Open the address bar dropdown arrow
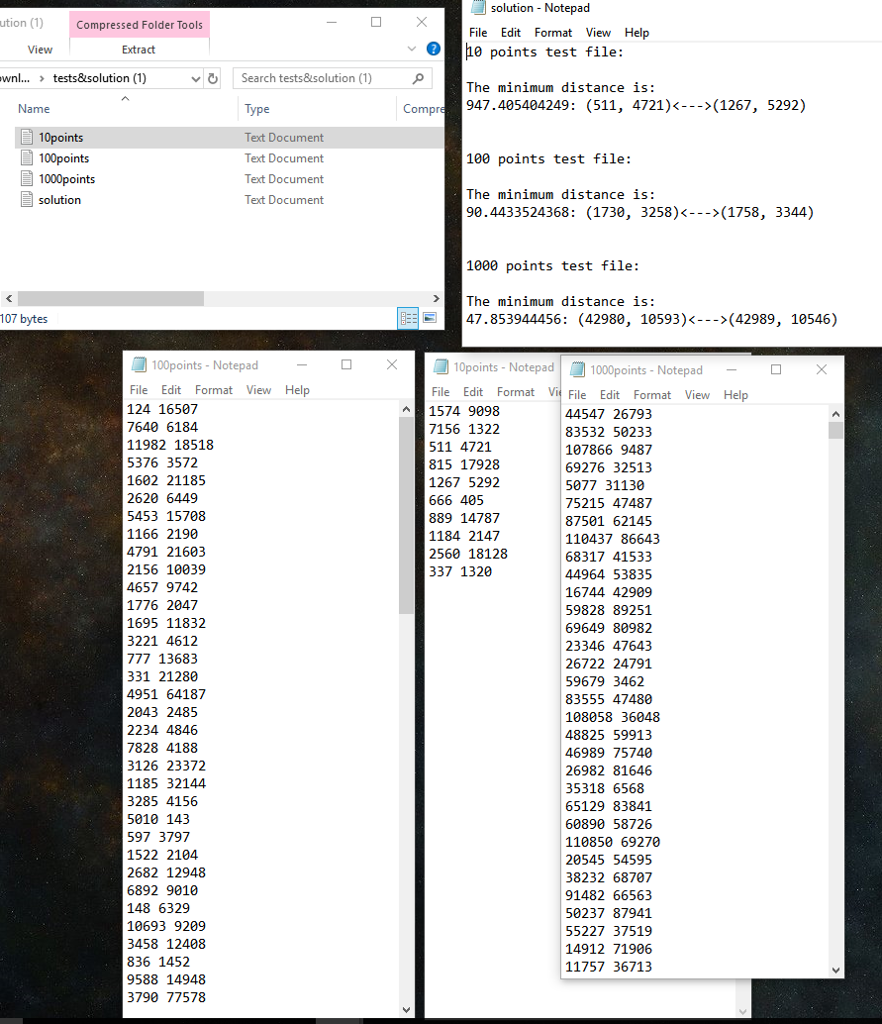Viewport: 882px width, 1024px height. (194, 78)
